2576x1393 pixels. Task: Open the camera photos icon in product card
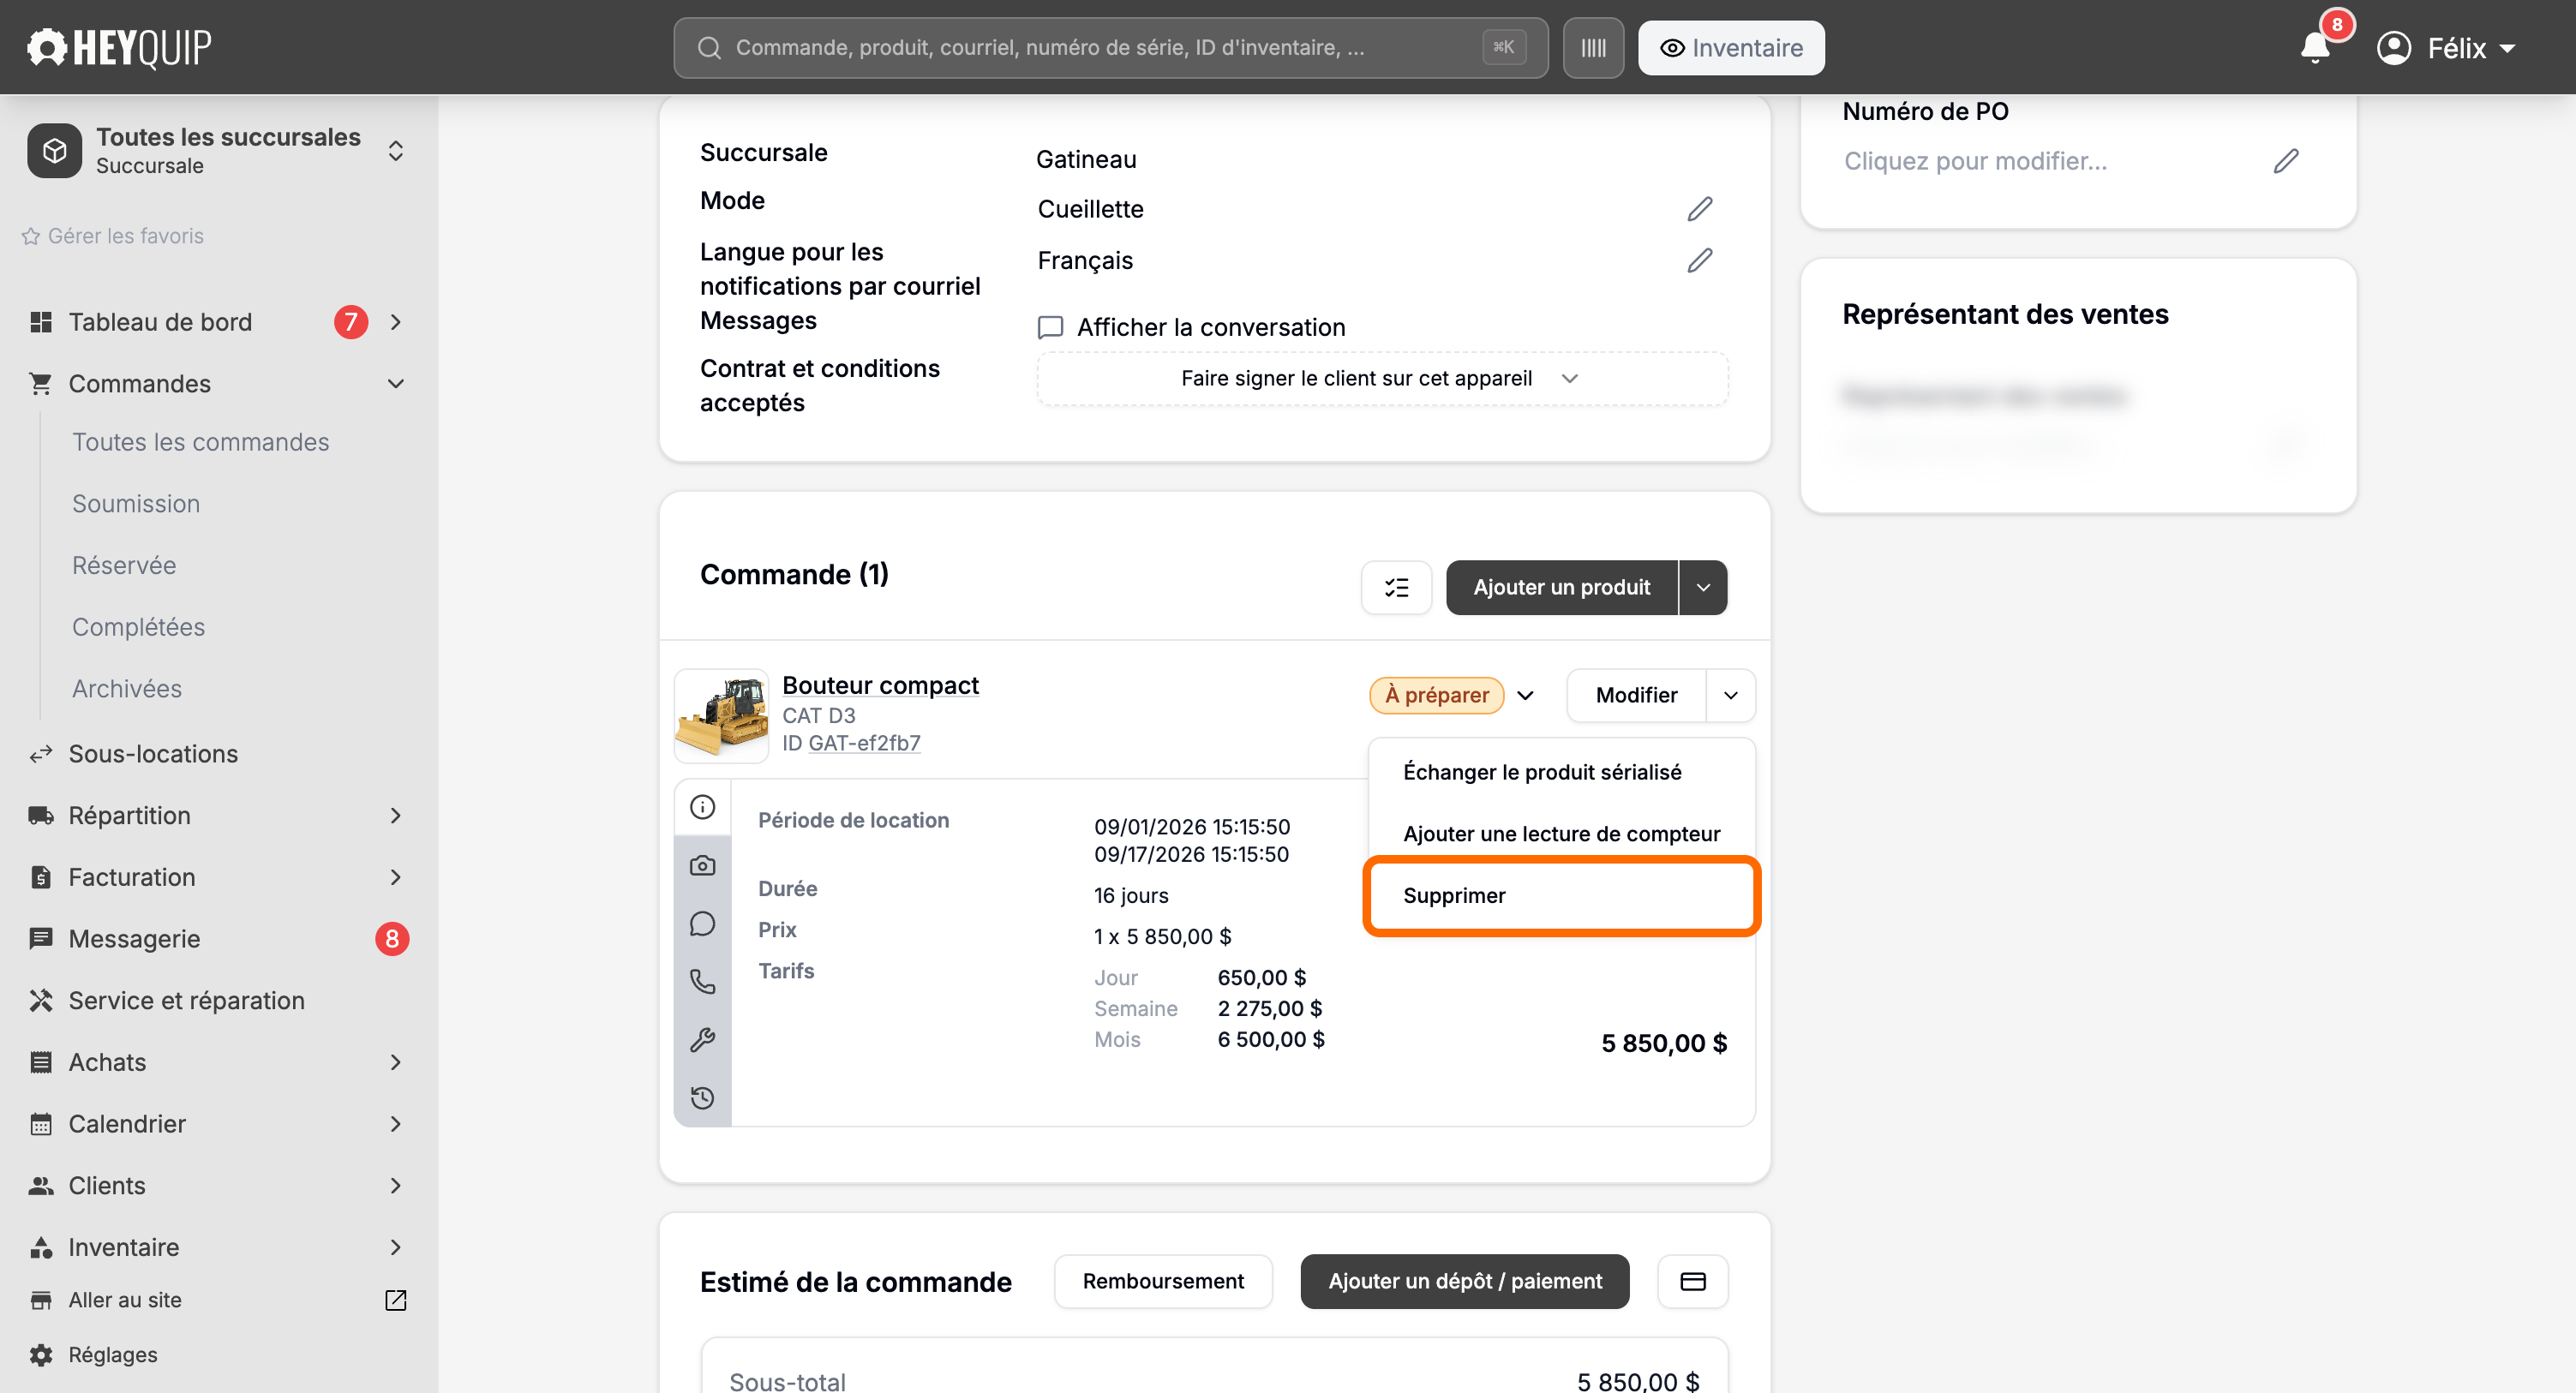tap(703, 865)
